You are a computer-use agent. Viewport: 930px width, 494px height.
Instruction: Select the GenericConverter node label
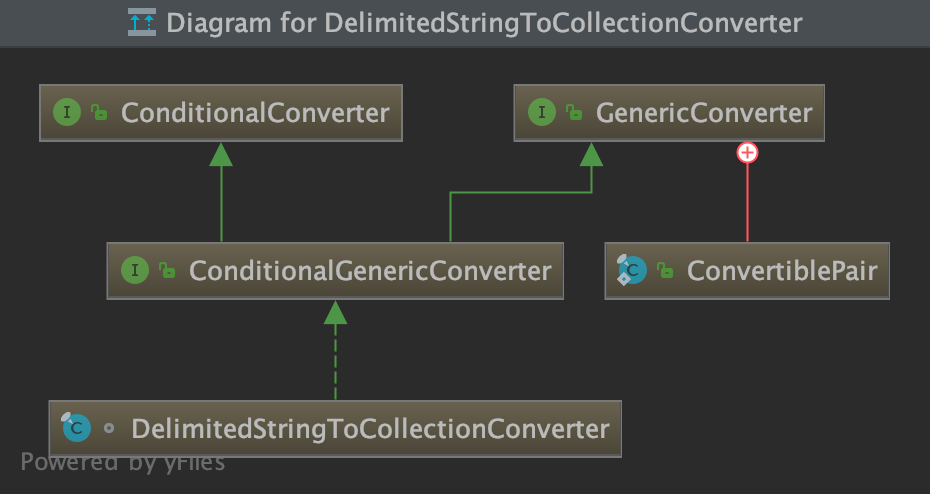(x=704, y=112)
